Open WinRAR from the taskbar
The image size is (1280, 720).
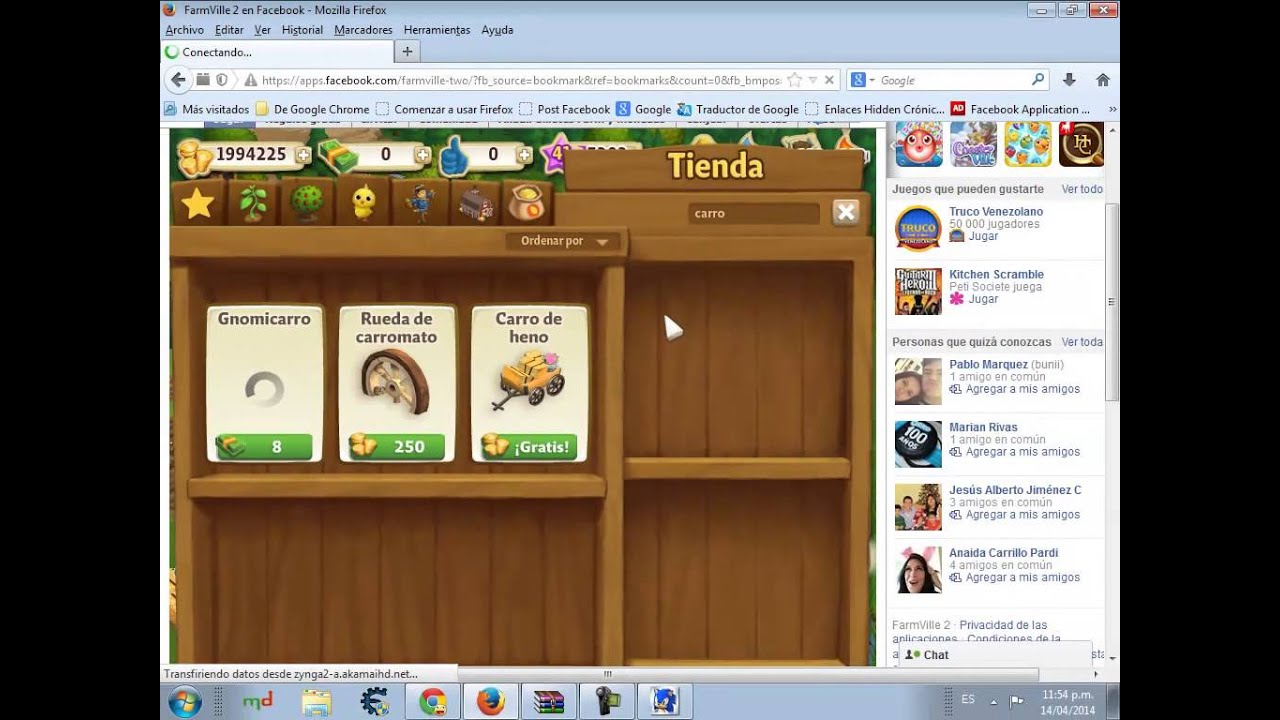[548, 702]
